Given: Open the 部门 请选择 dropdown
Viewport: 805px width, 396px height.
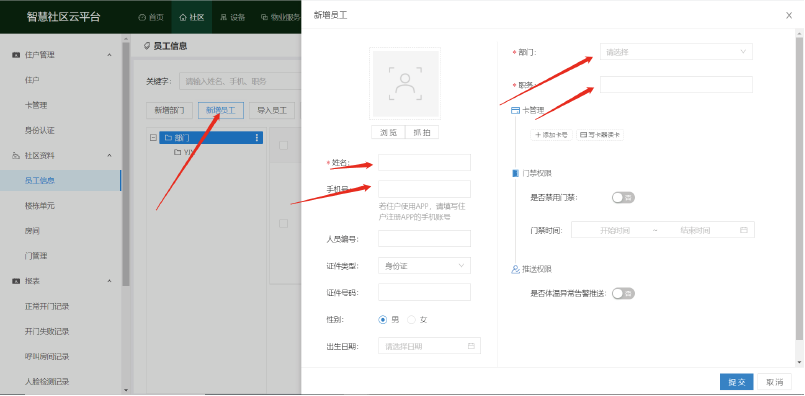Looking at the screenshot, I should click(676, 52).
